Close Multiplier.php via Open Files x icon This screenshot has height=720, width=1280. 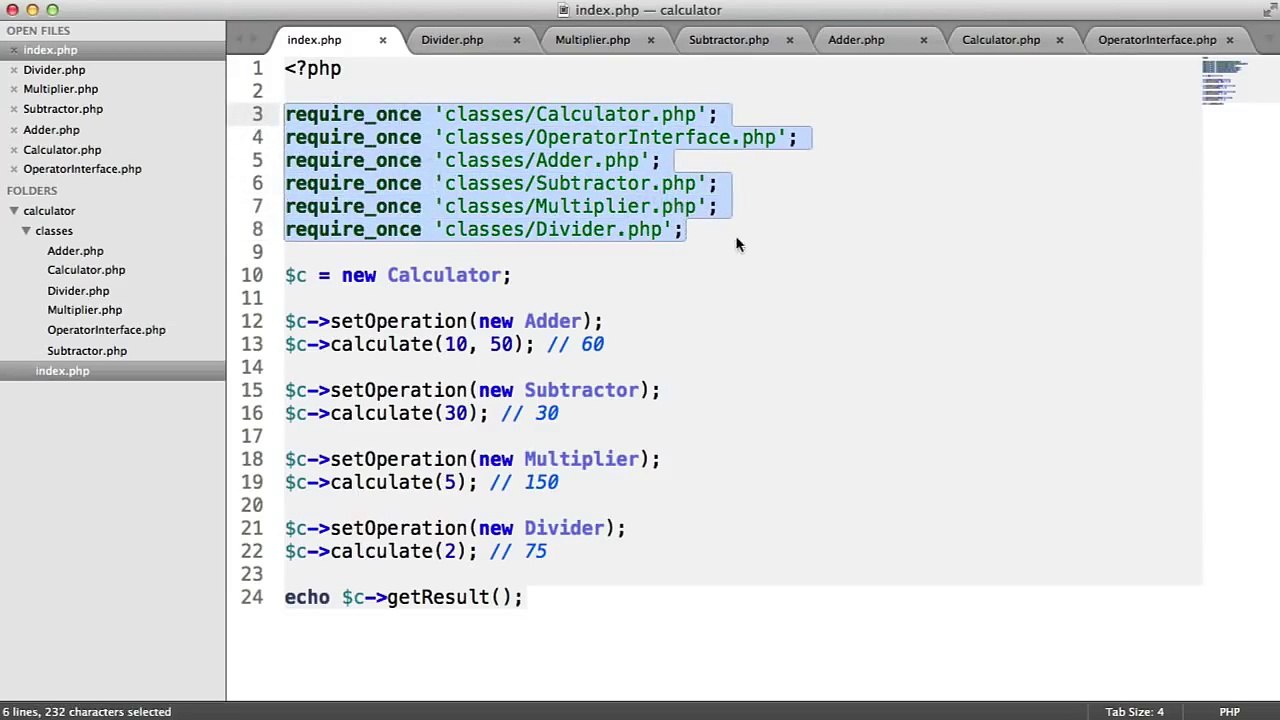tap(12, 89)
